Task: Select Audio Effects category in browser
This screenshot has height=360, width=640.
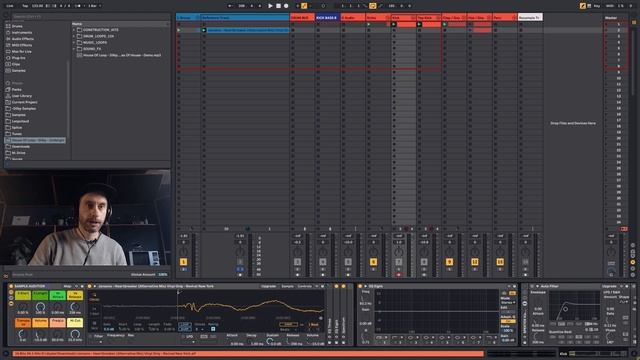Action: [x=22, y=39]
